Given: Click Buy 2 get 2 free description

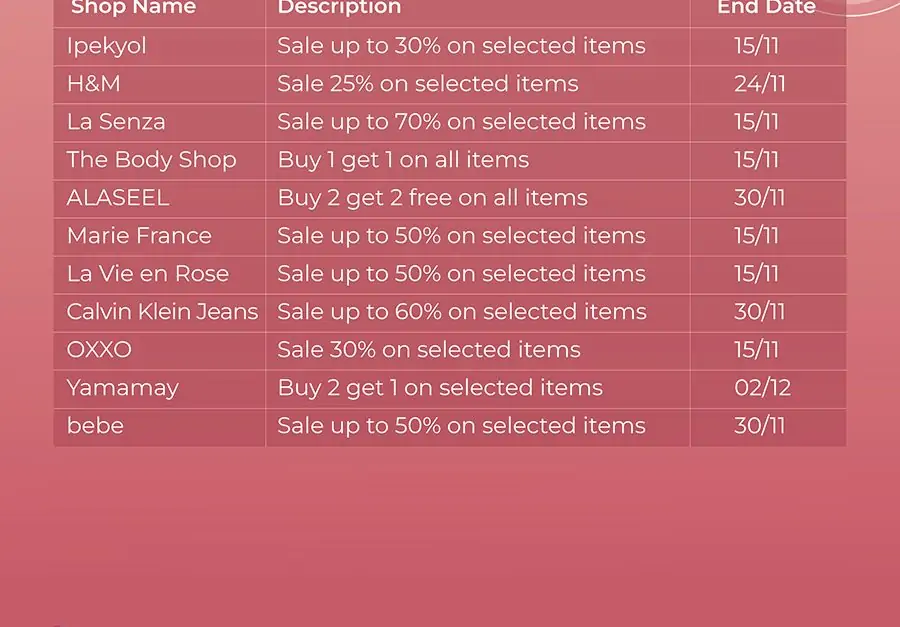Looking at the screenshot, I should tap(432, 198).
